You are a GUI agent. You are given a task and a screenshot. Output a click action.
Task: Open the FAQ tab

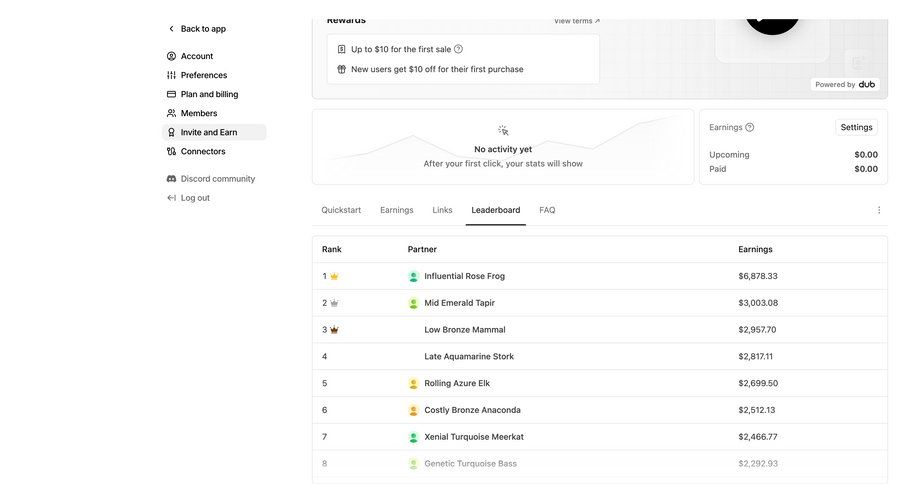(x=547, y=210)
